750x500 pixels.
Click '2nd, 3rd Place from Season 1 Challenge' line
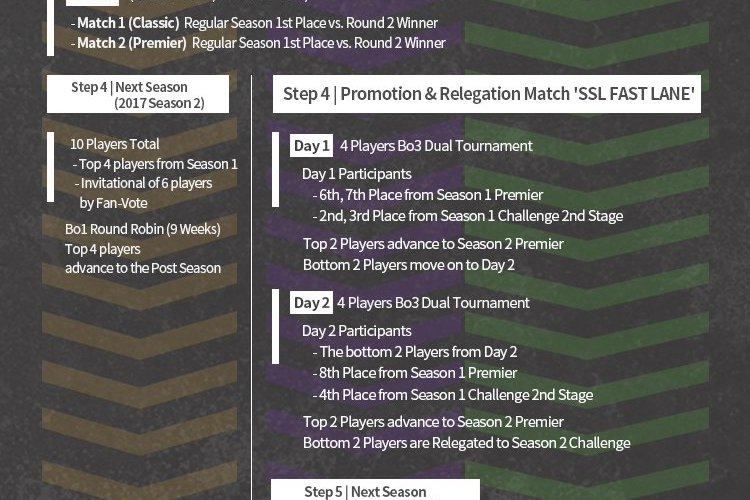pyautogui.click(x=470, y=216)
